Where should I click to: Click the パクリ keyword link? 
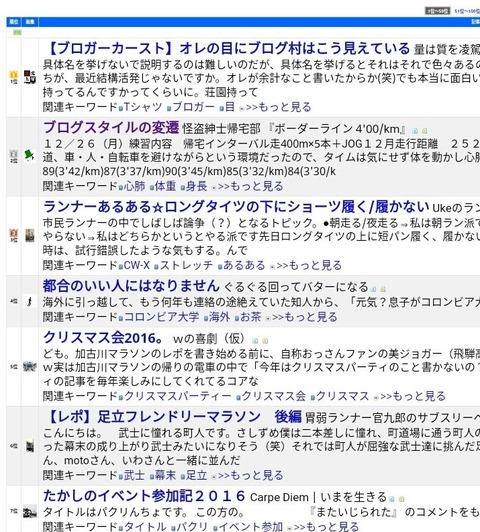[x=192, y=527]
